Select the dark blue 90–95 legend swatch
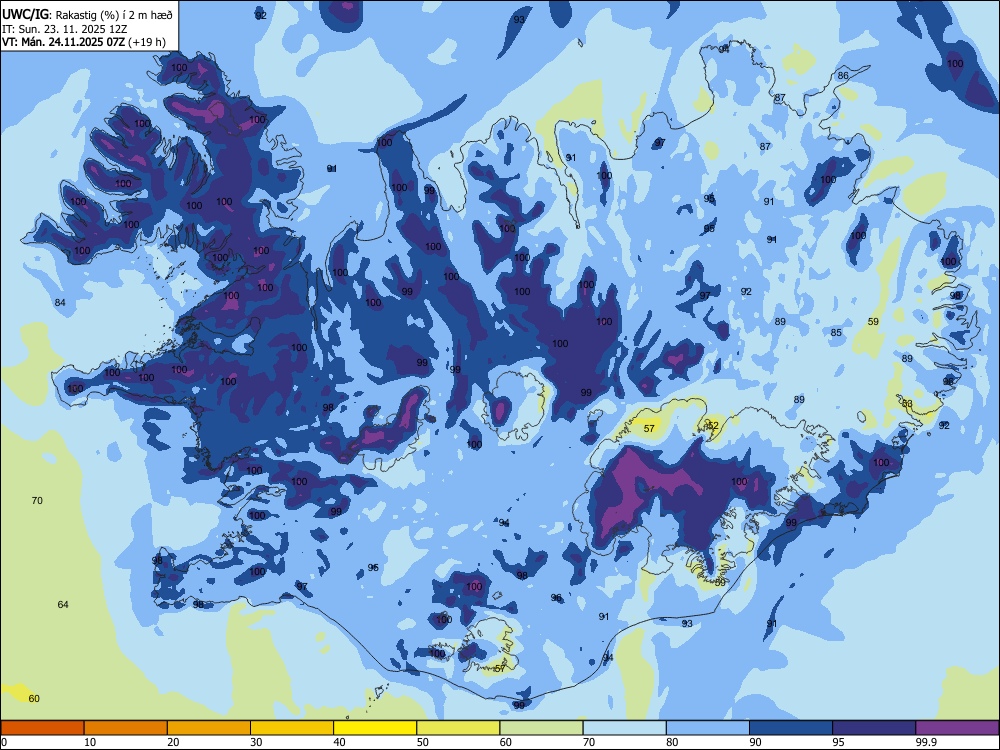 point(791,728)
